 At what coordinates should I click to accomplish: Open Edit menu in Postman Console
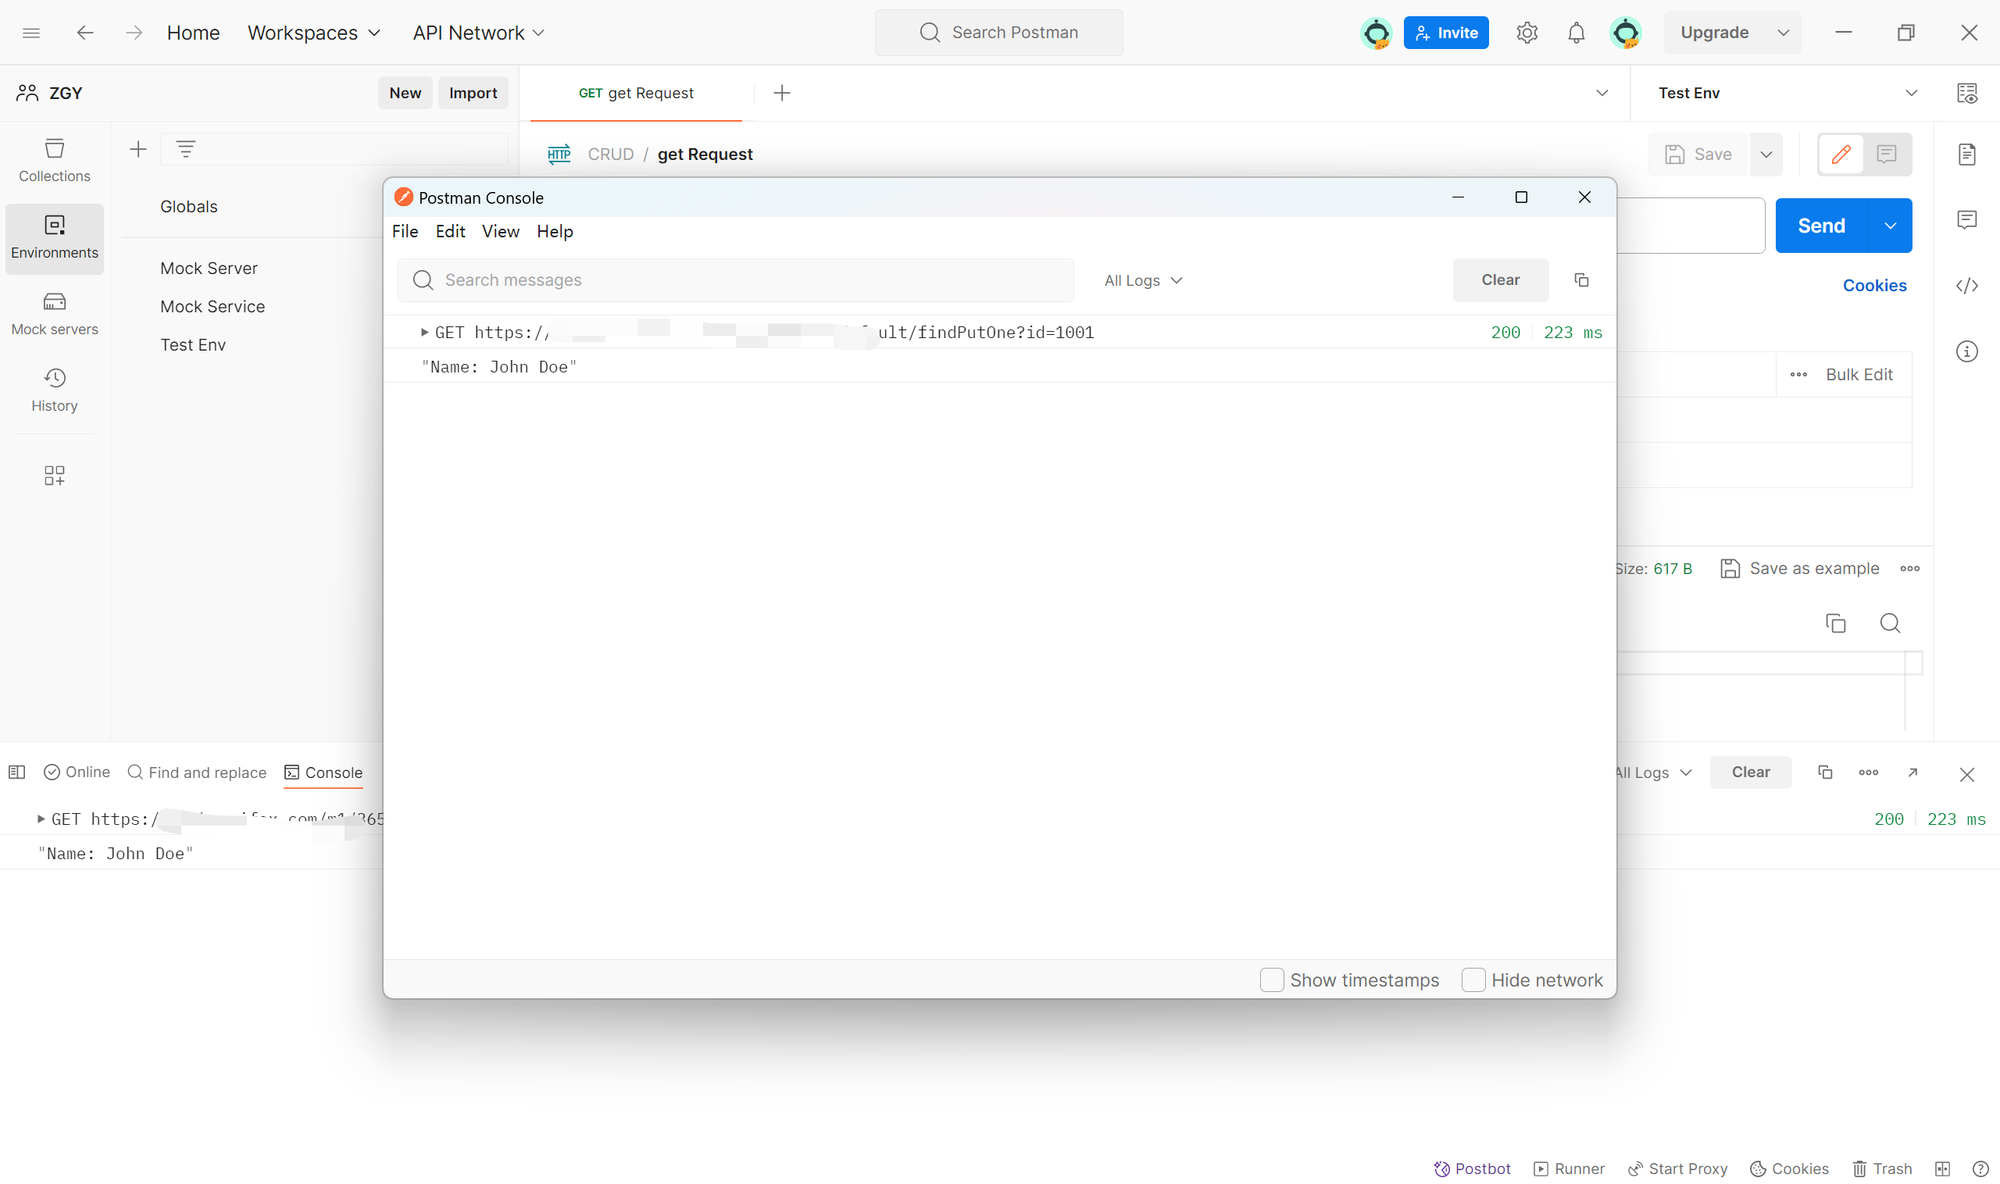click(450, 232)
